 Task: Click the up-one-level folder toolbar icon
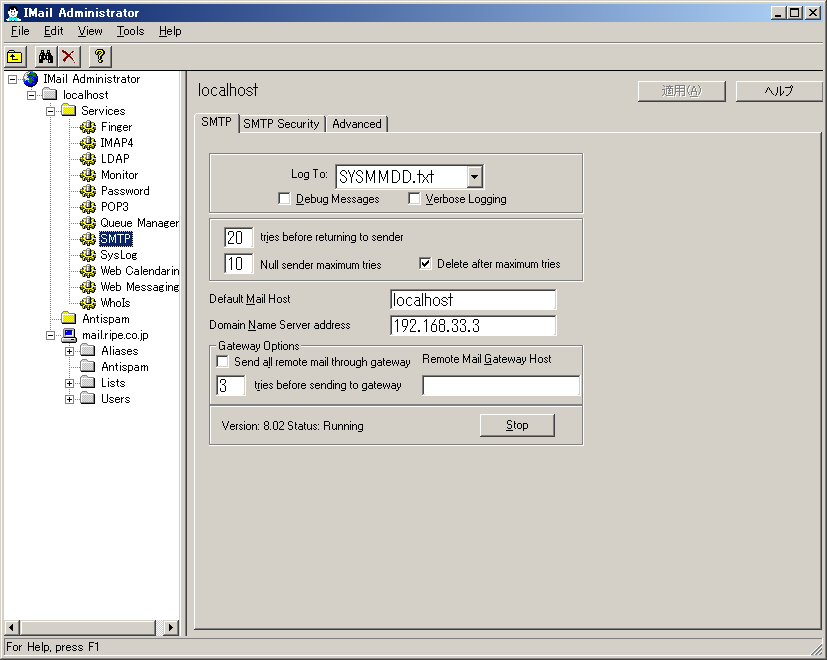(15, 56)
